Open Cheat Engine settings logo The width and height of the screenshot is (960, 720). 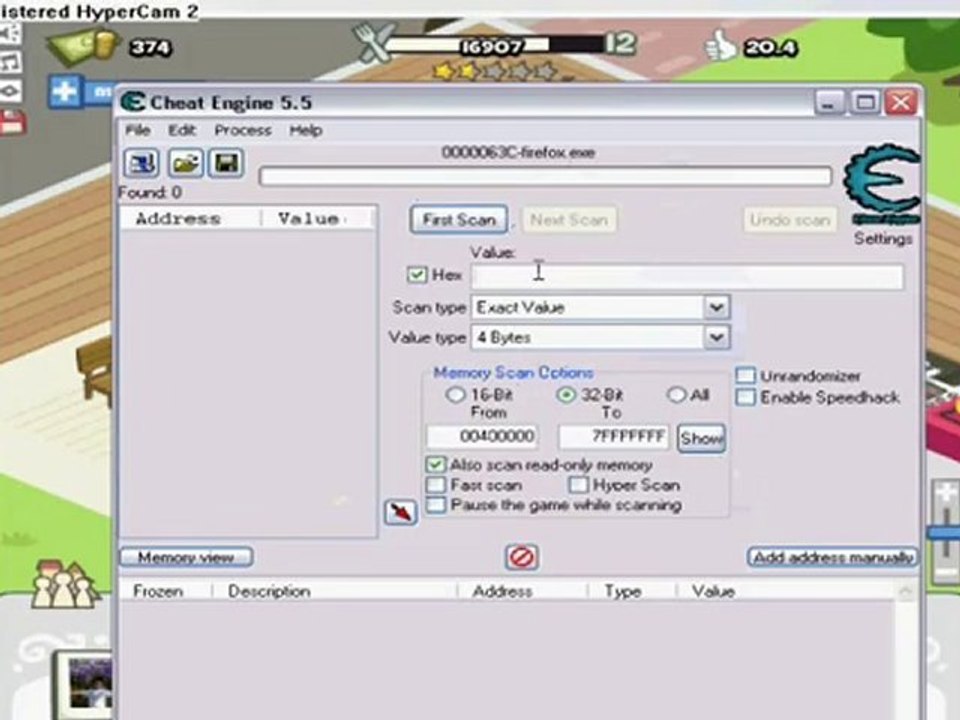(882, 186)
